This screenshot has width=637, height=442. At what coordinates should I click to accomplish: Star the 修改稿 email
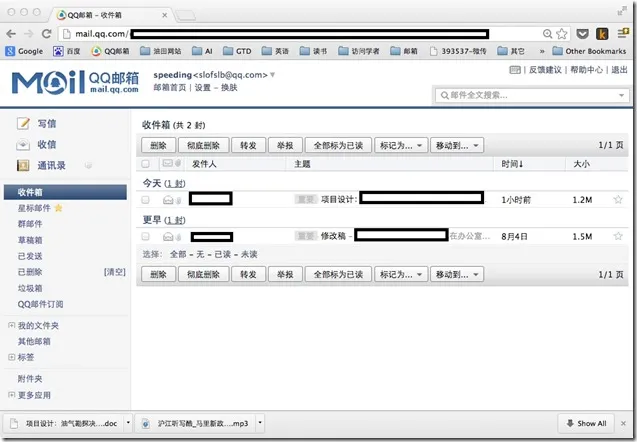pyautogui.click(x=618, y=236)
